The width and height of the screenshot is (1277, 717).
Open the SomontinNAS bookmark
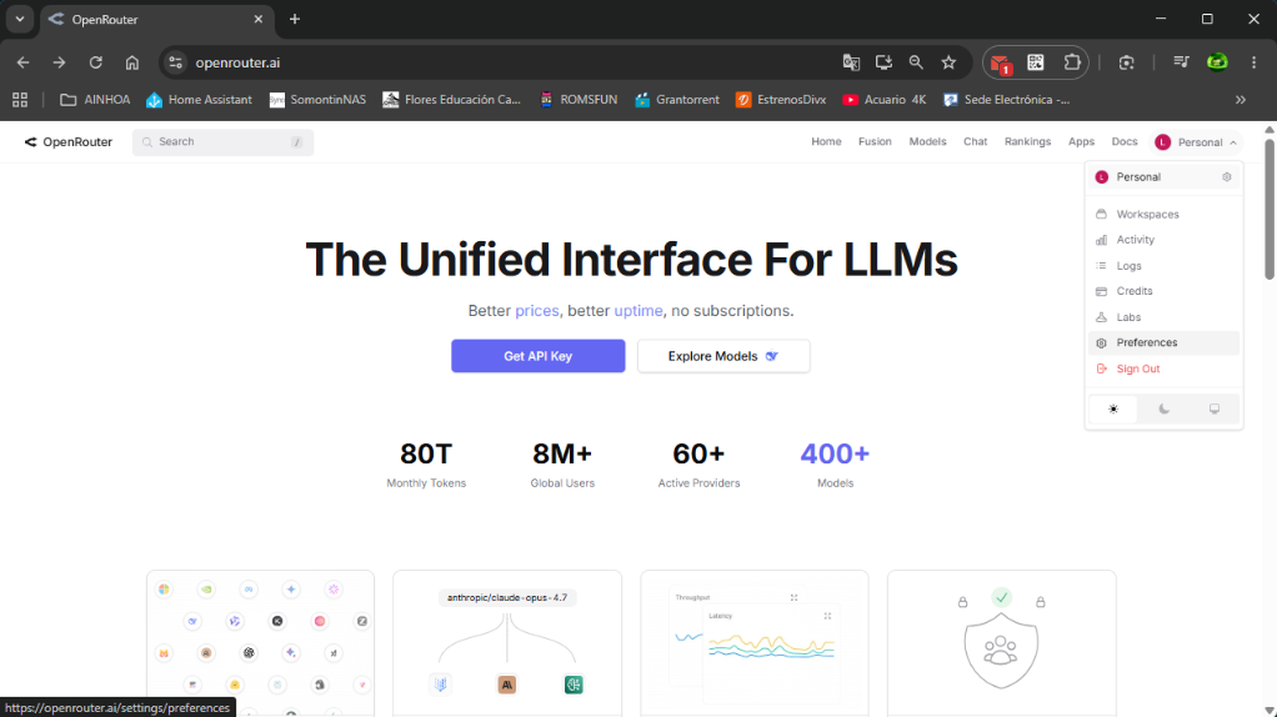(318, 100)
